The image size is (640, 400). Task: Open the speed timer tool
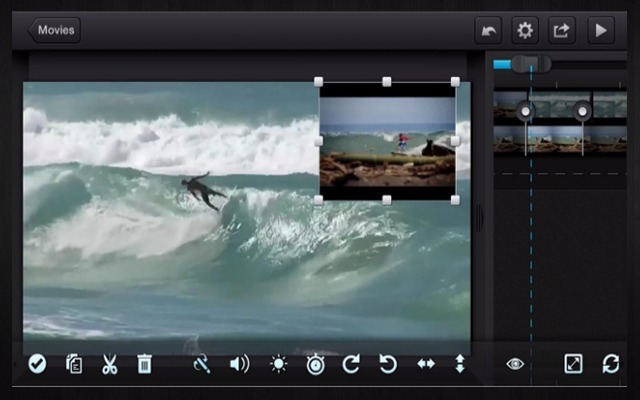point(315,364)
